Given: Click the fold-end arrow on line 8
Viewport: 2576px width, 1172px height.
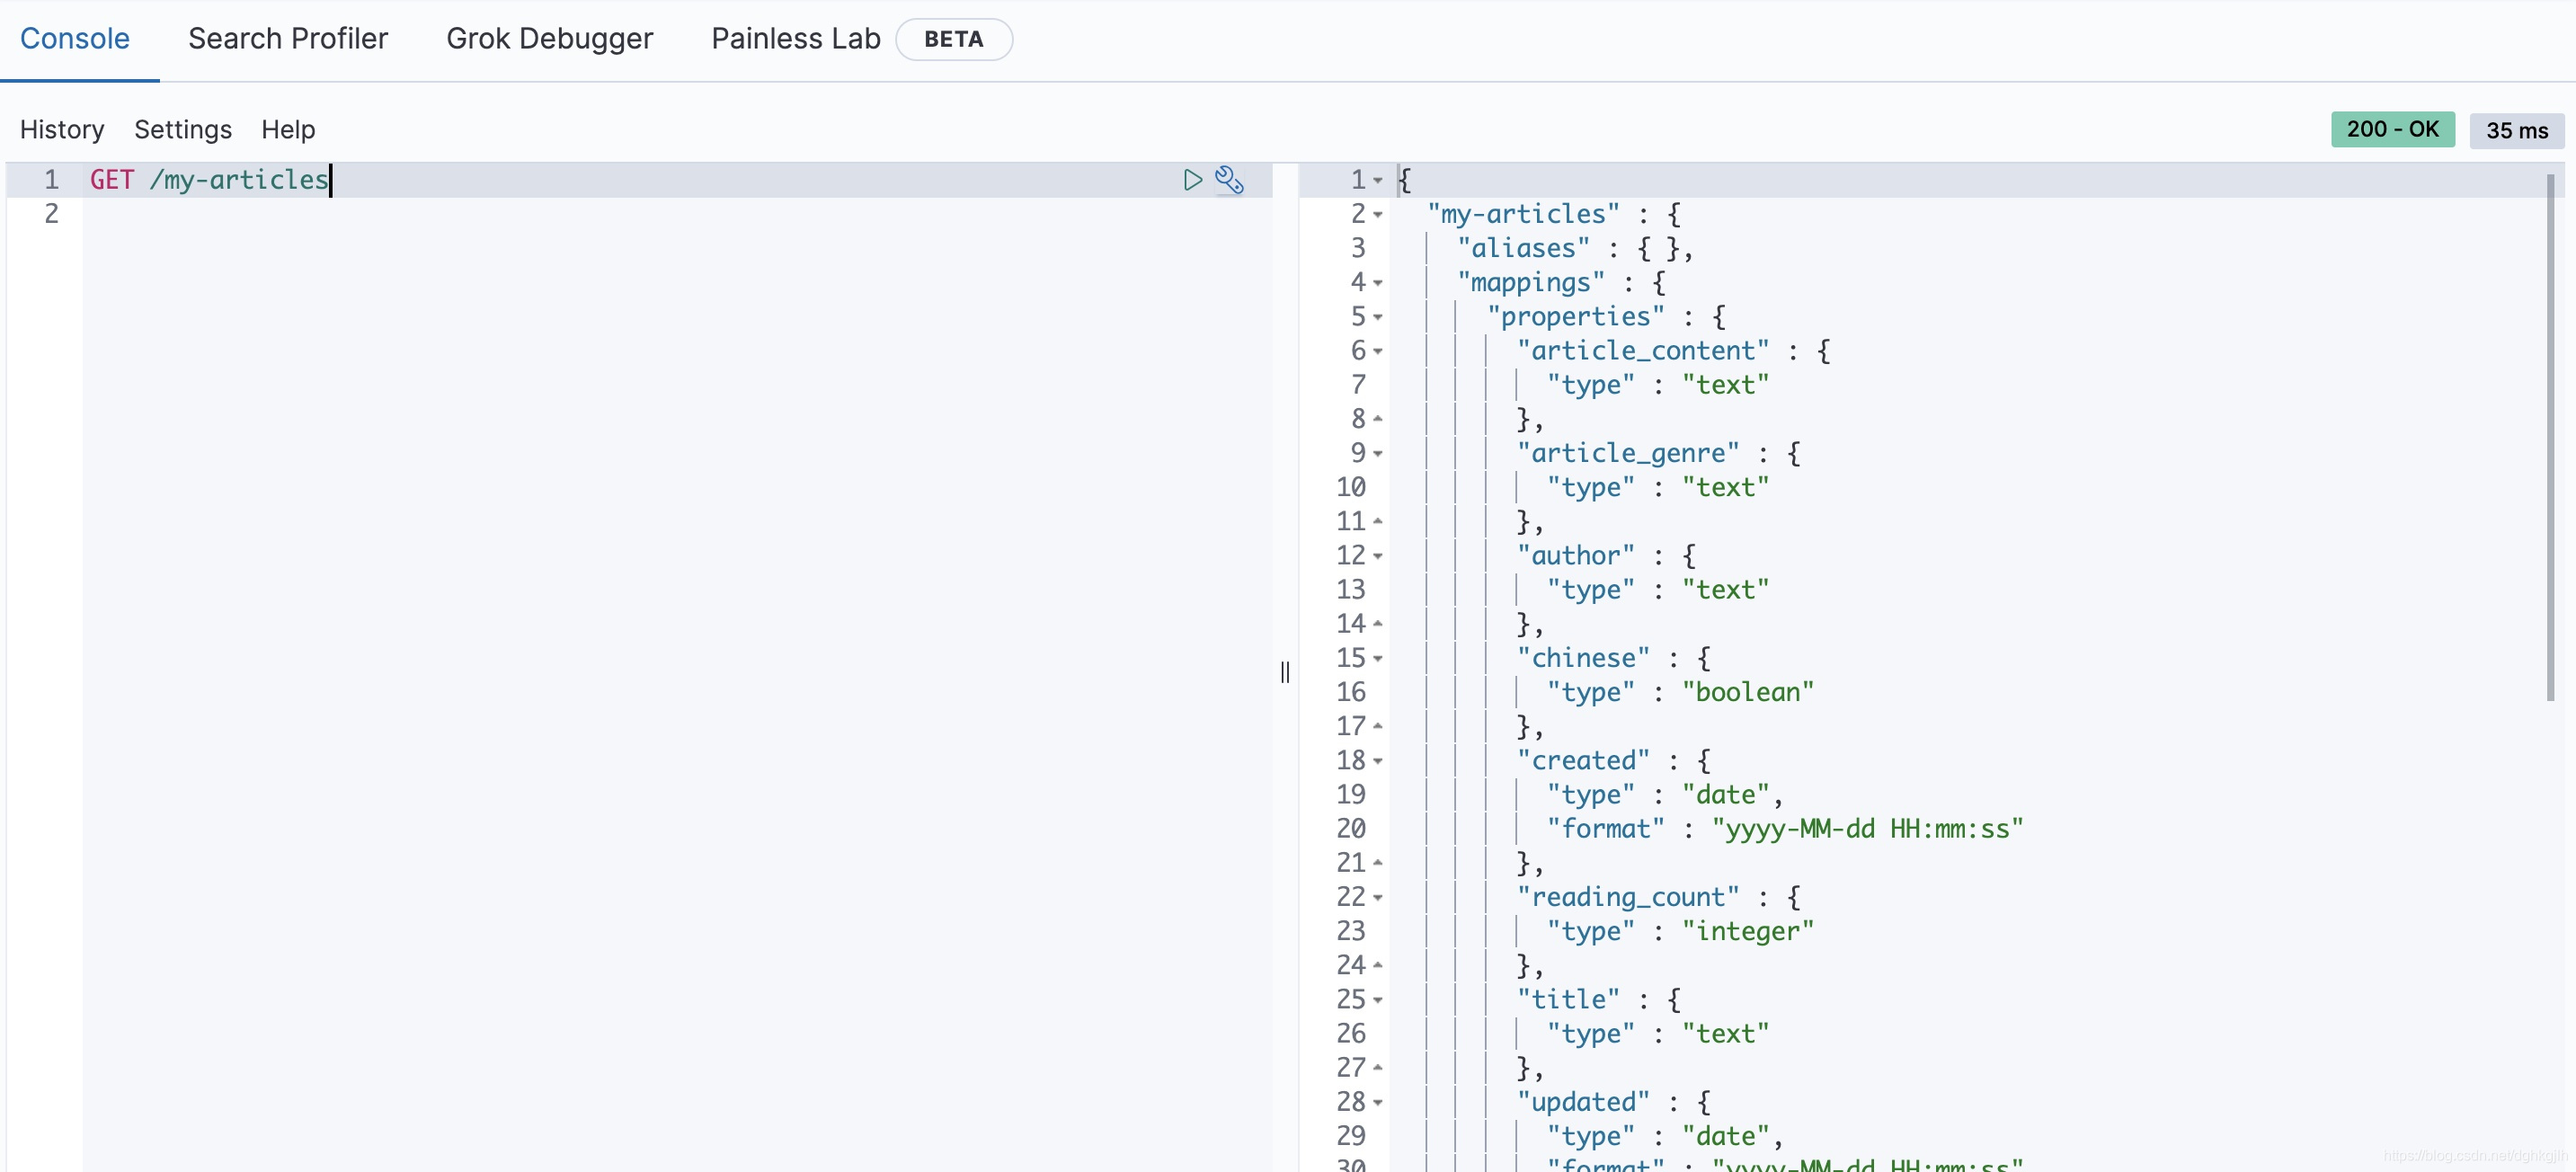Looking at the screenshot, I should tap(1378, 418).
